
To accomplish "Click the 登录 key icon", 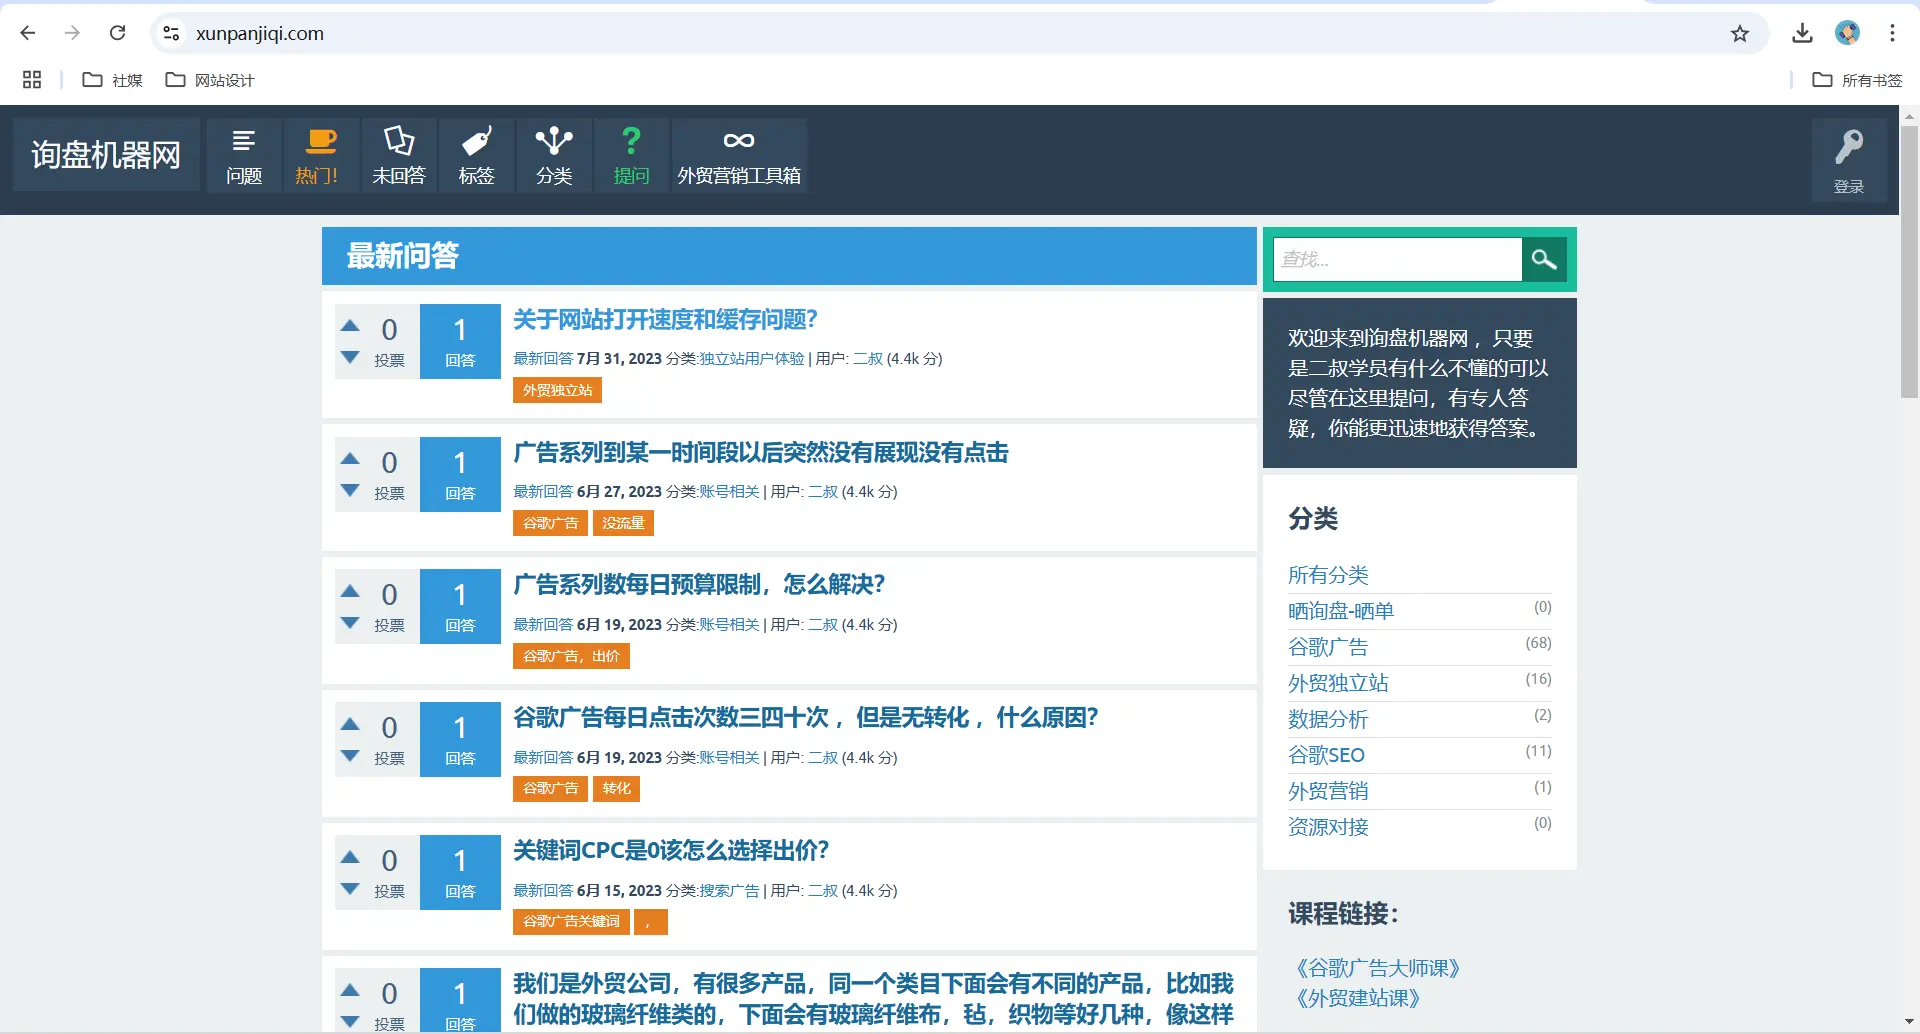I will [x=1849, y=160].
